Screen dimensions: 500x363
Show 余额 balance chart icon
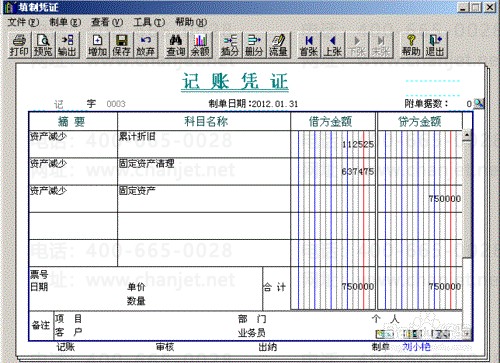click(x=200, y=45)
